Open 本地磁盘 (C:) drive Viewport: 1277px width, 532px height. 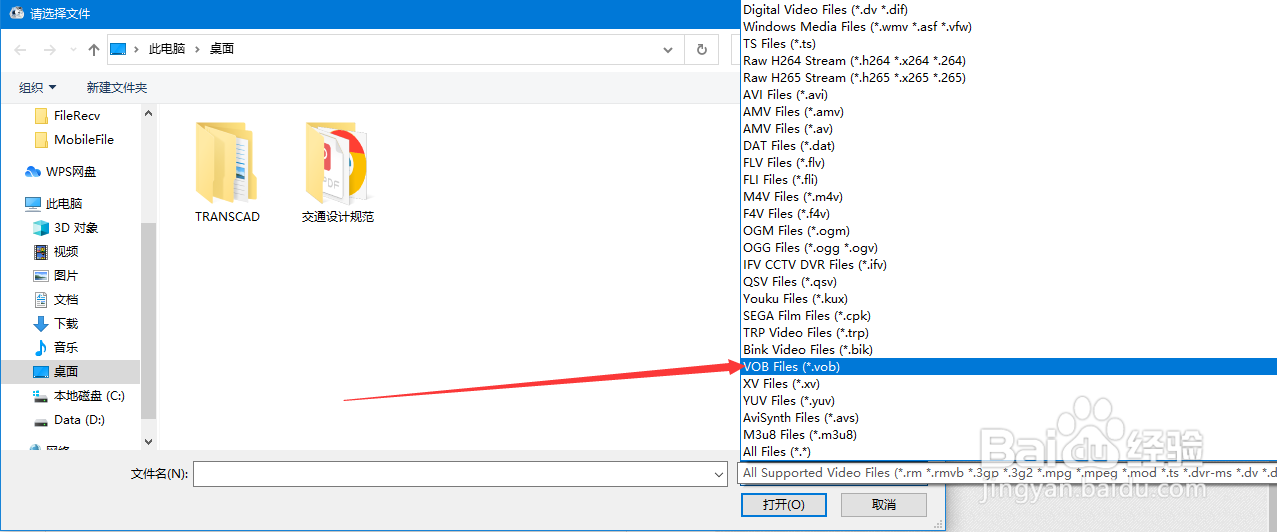(79, 395)
